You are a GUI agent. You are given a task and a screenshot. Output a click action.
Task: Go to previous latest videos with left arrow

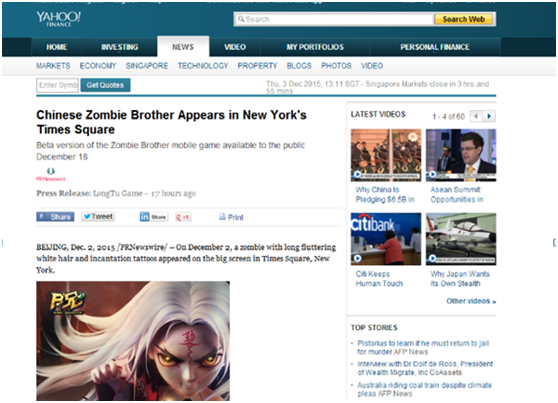click(477, 116)
